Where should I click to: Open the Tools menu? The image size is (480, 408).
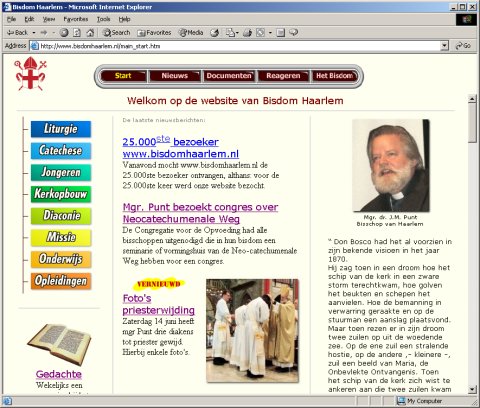click(x=103, y=19)
